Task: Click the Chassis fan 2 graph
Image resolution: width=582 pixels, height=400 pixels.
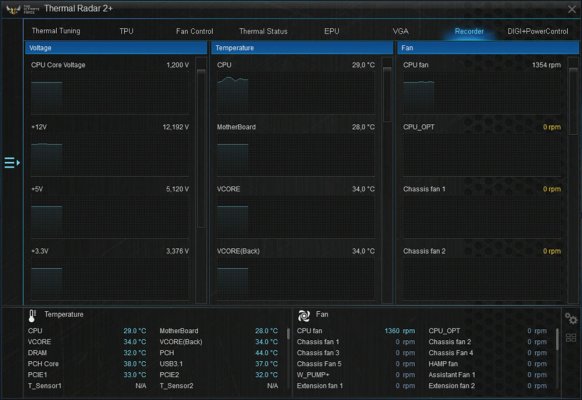Action: pos(482,279)
